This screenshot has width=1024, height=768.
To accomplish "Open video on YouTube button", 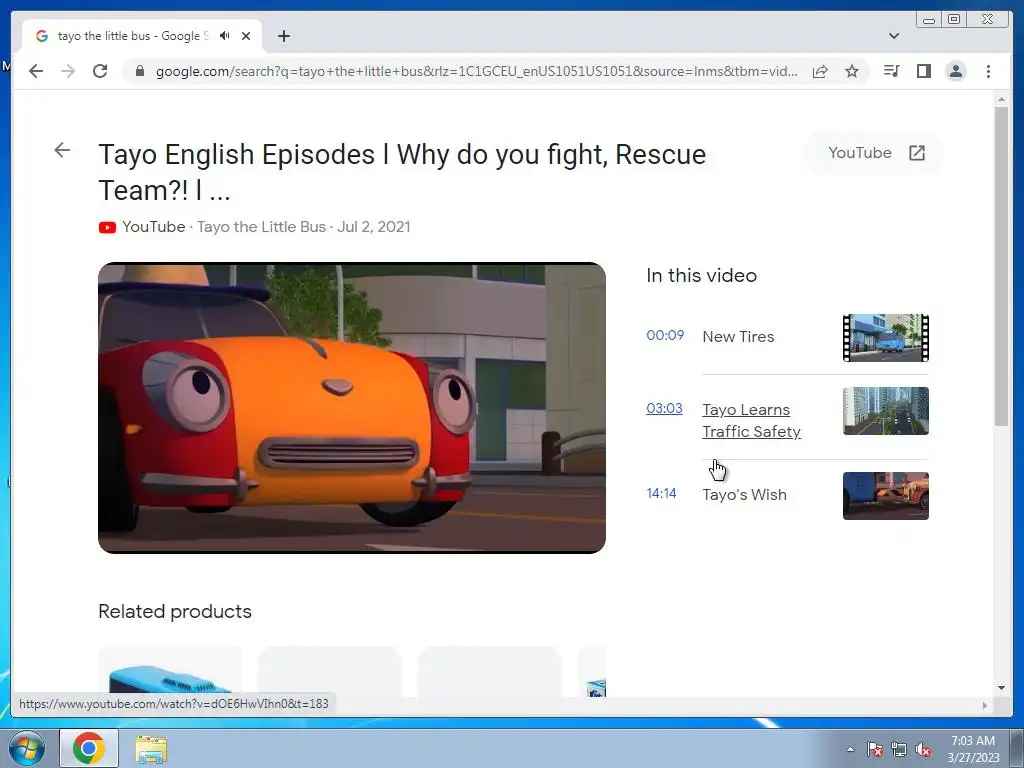I will coord(876,153).
